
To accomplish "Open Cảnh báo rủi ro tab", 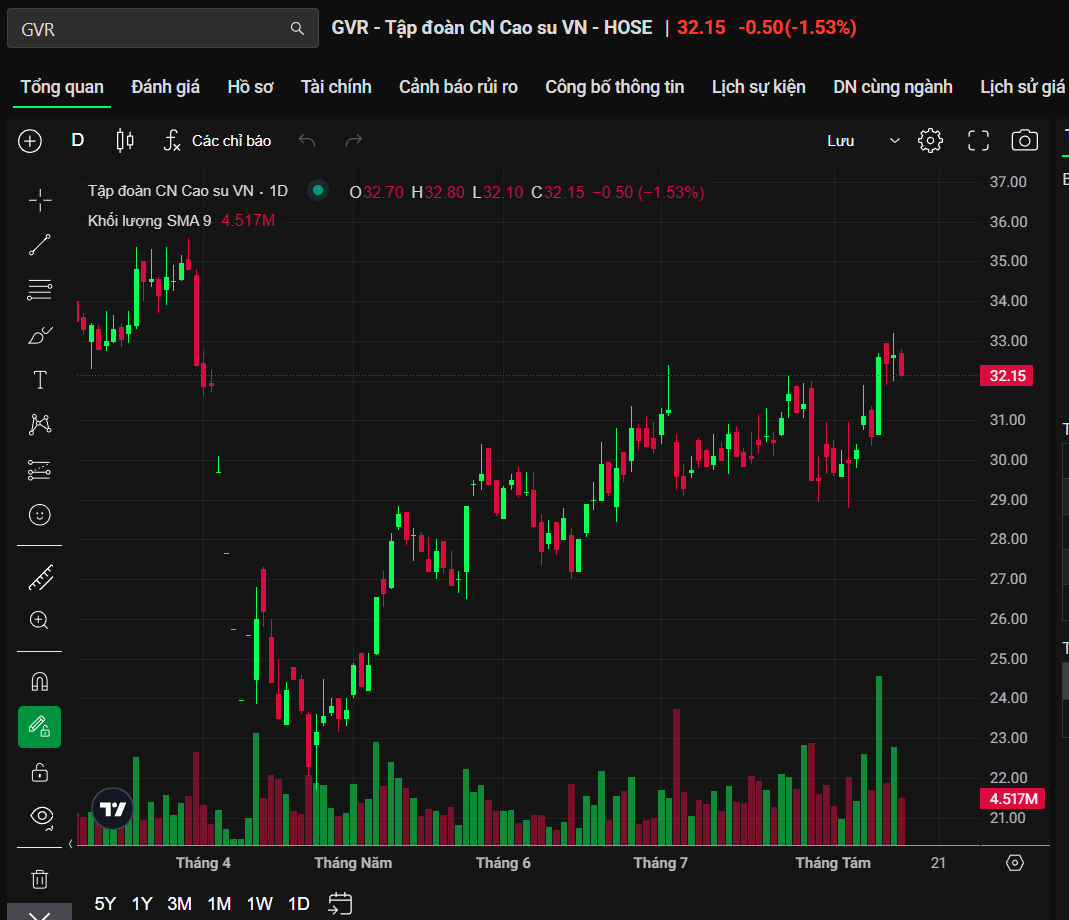I will [x=458, y=87].
